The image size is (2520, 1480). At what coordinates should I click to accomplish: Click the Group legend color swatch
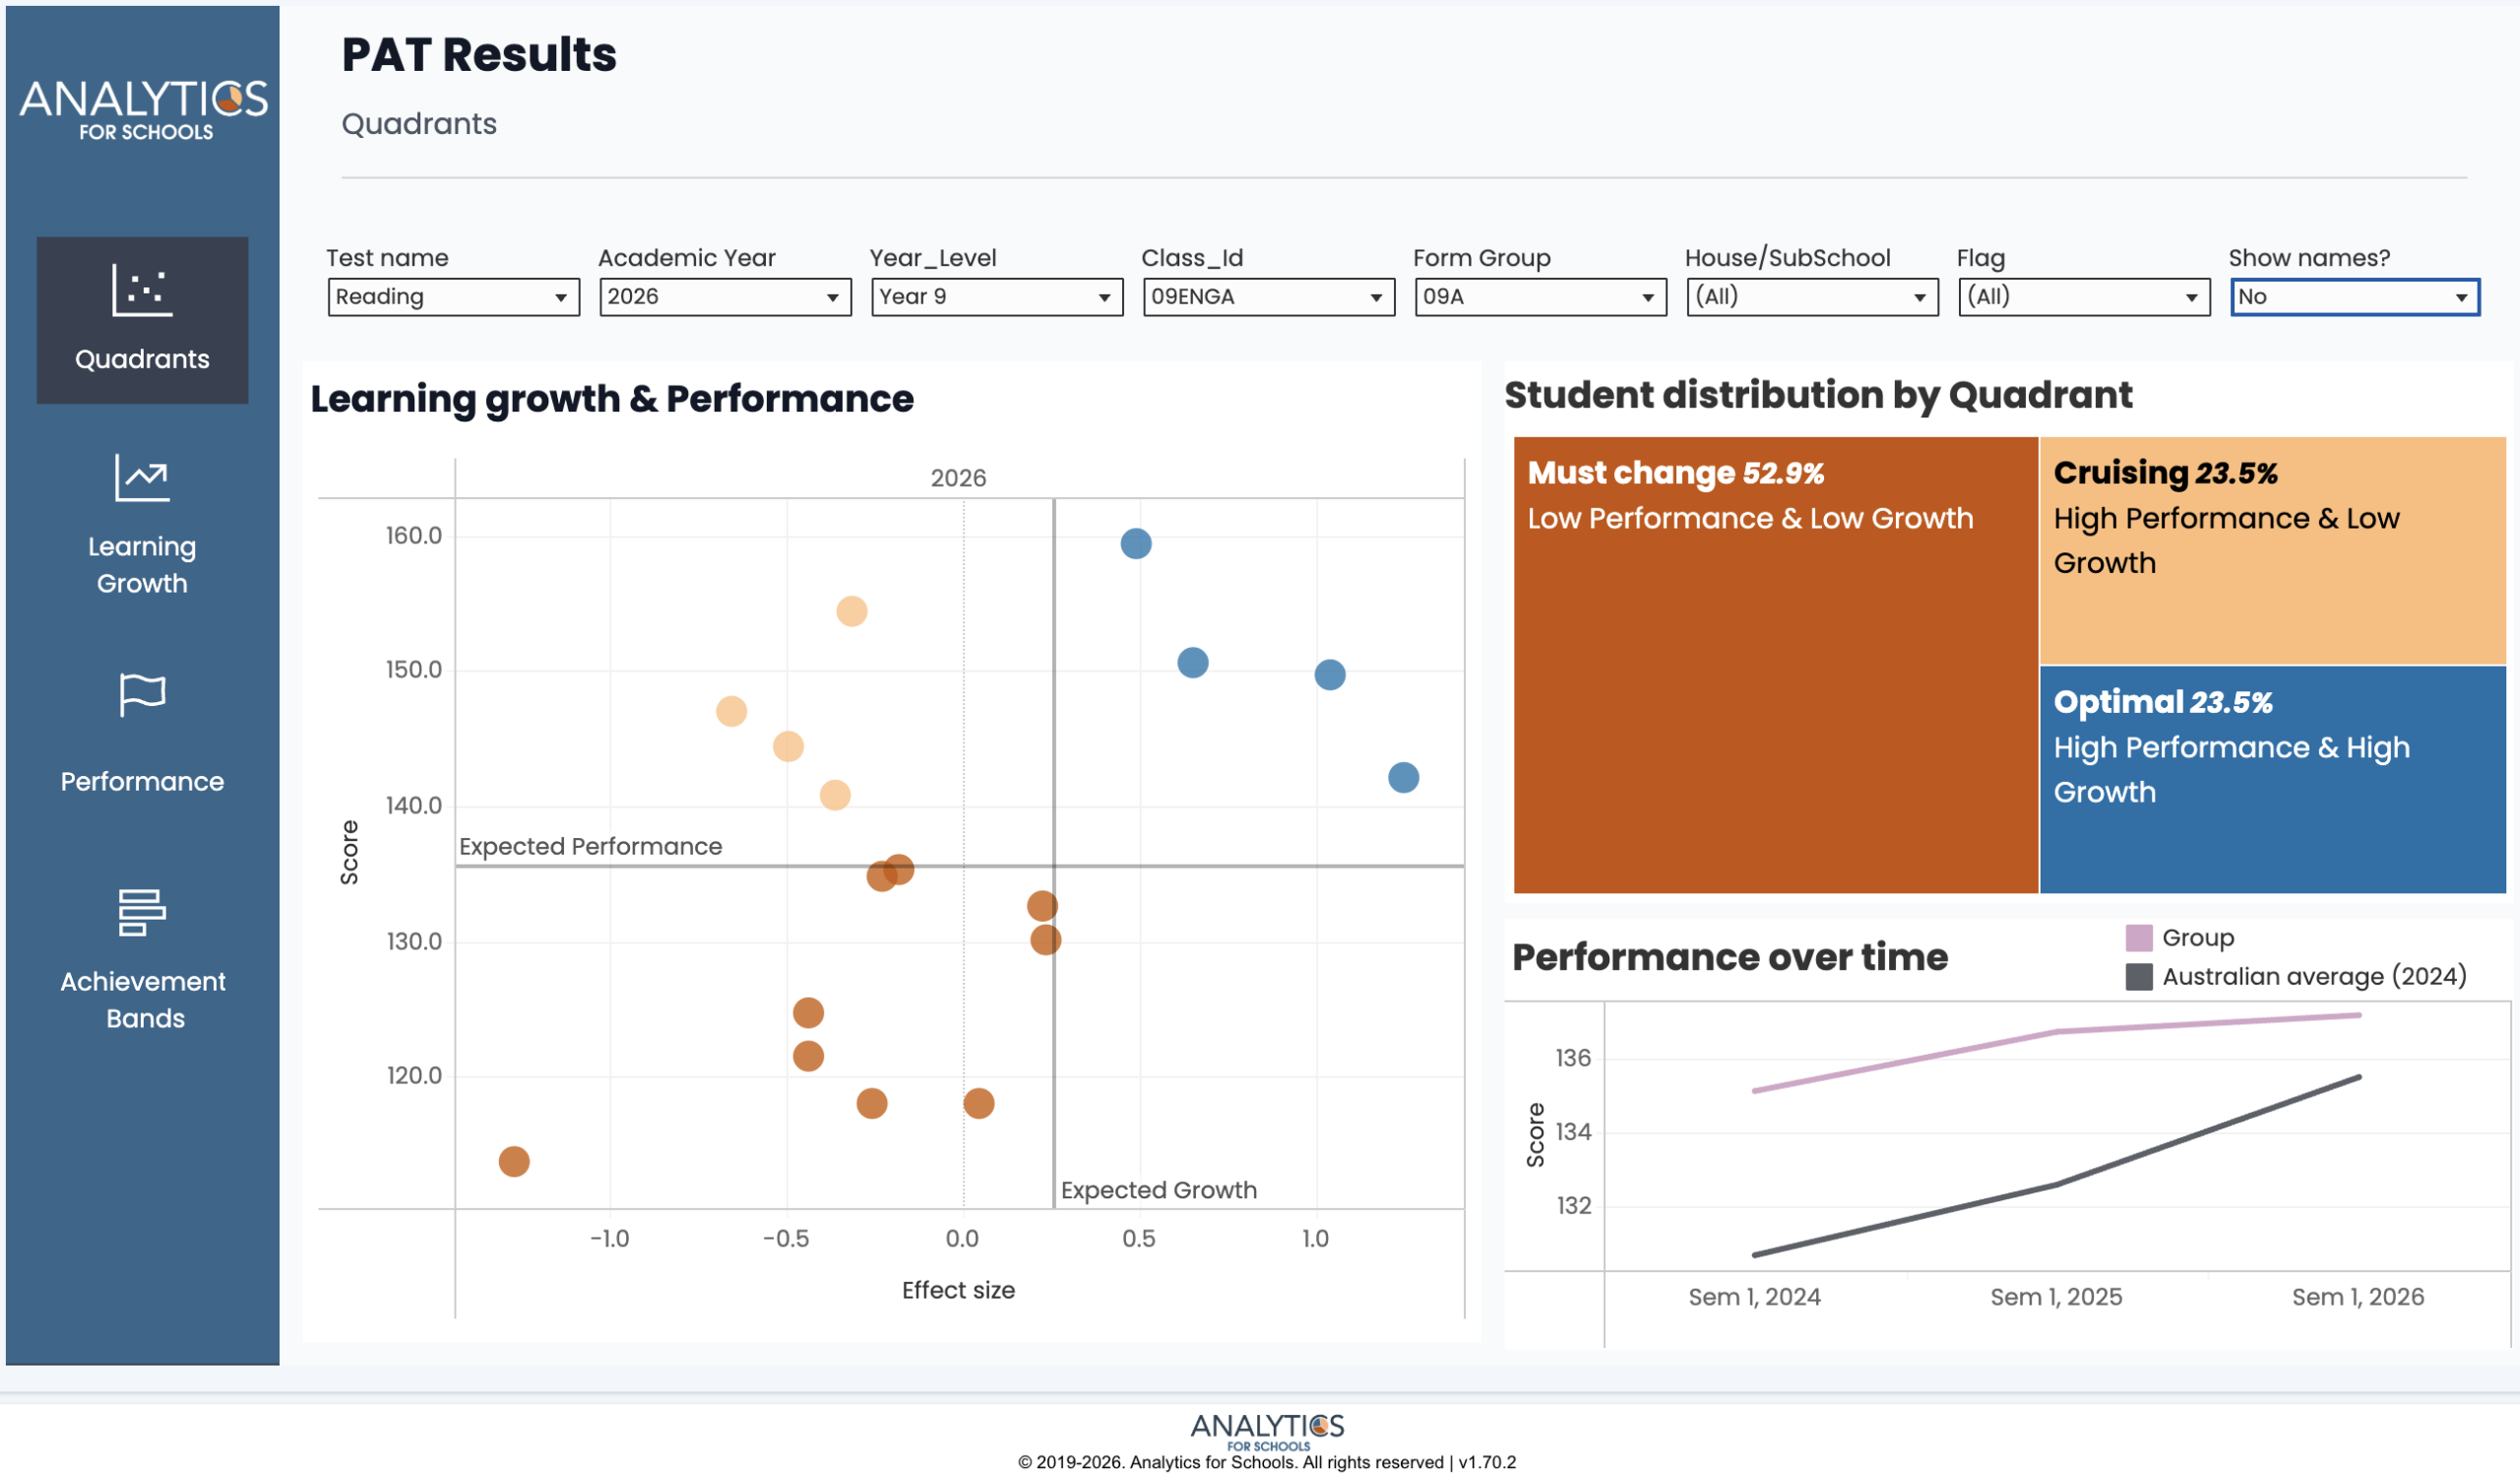[2138, 938]
